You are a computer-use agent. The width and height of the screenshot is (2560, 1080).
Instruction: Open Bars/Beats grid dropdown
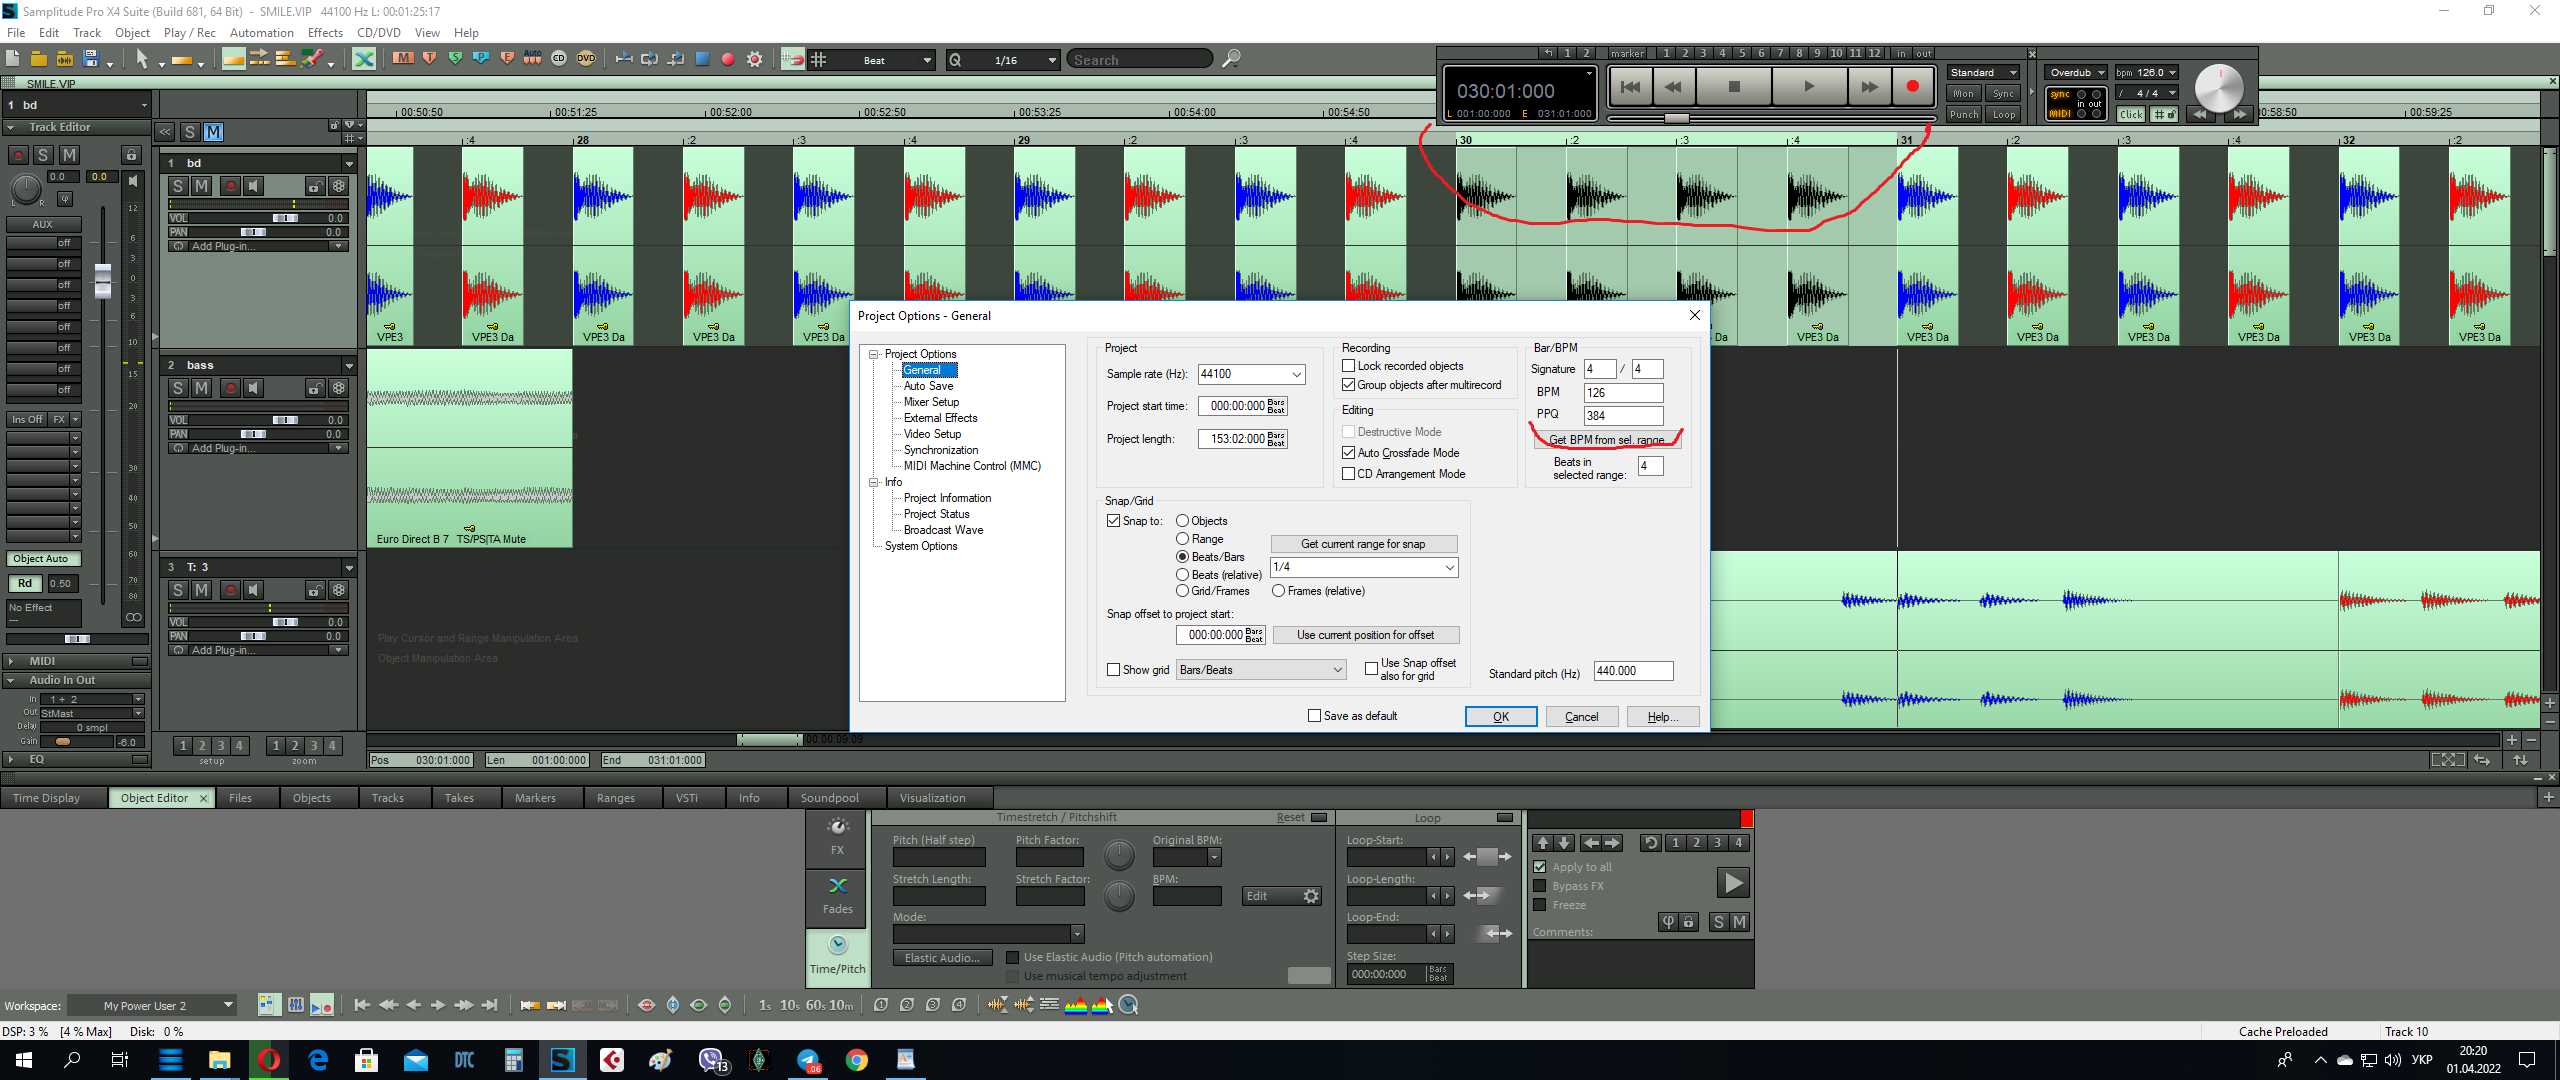(x=1262, y=670)
